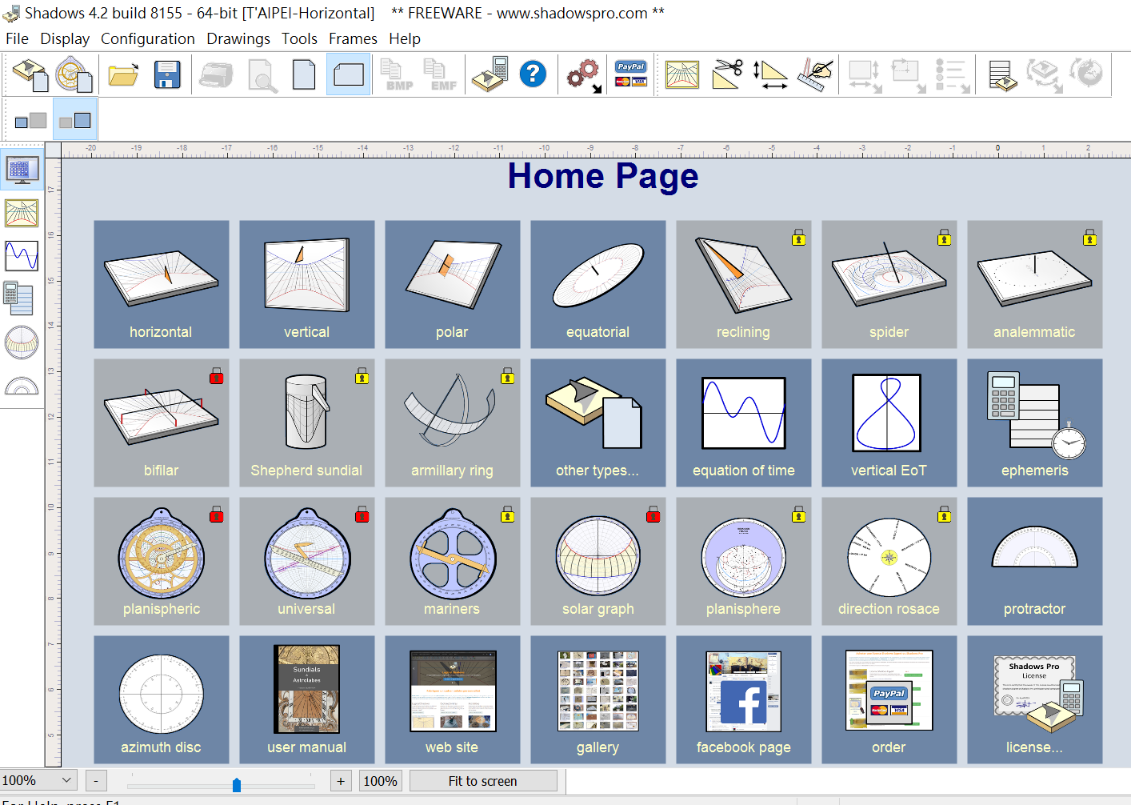Click the PayPal order icon in toolbar
The height and width of the screenshot is (805, 1131).
[631, 75]
